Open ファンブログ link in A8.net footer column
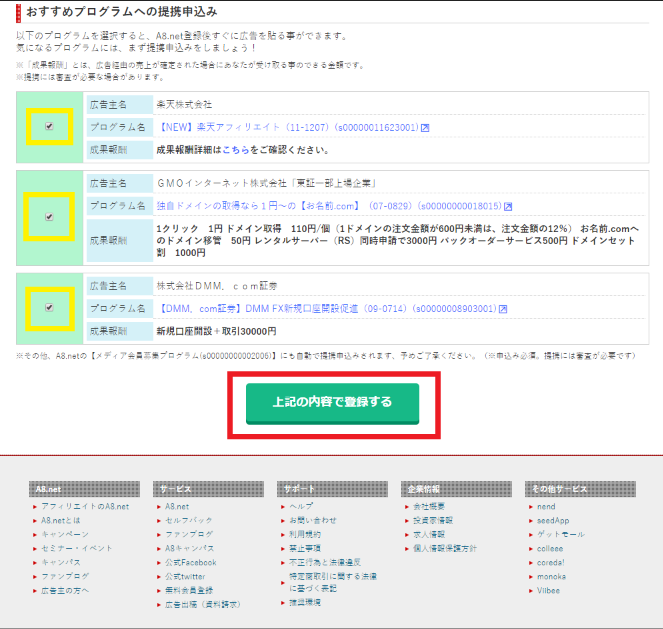 click(x=65, y=576)
